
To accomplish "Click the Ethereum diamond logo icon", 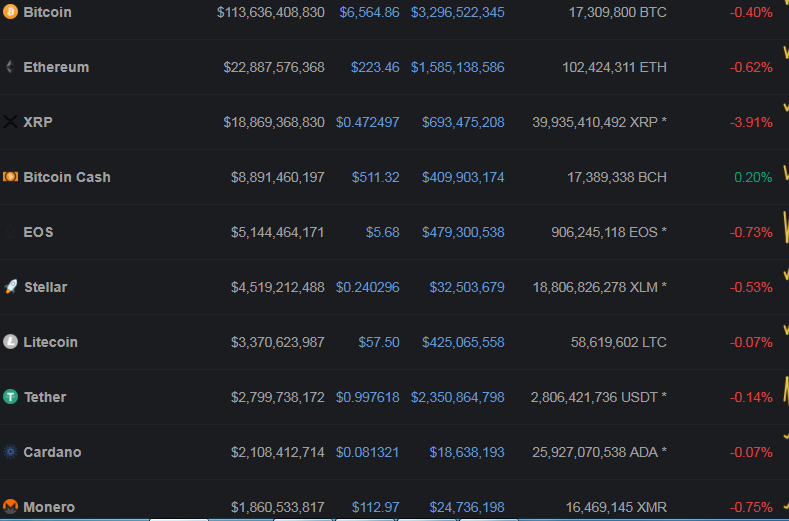I will [10, 66].
